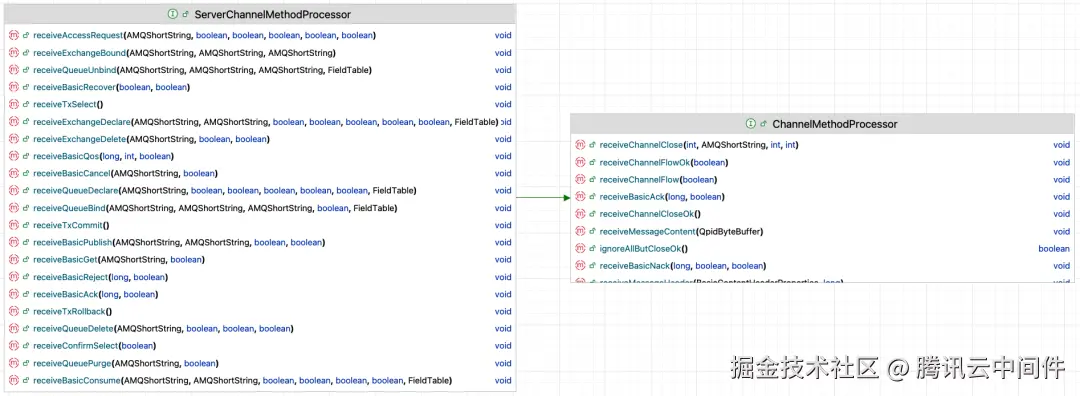Click method icon beside receiveAccessRequest
Image resolution: width=1080 pixels, height=396 pixels.
14,35
